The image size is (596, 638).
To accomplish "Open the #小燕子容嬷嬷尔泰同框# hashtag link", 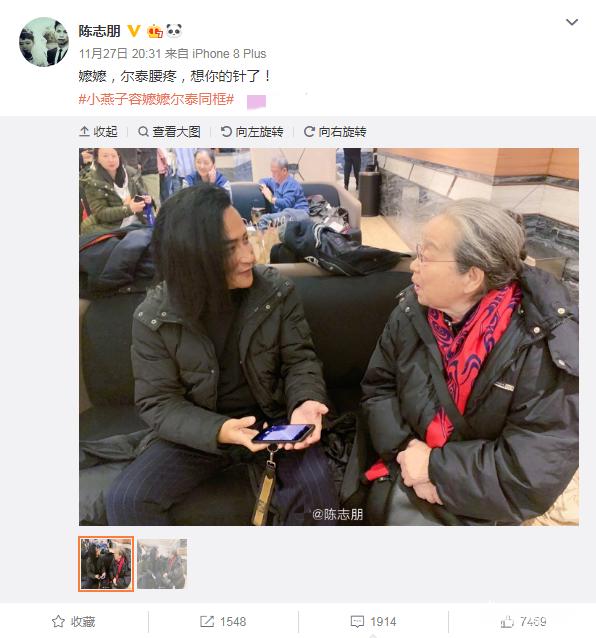I will [x=156, y=99].
